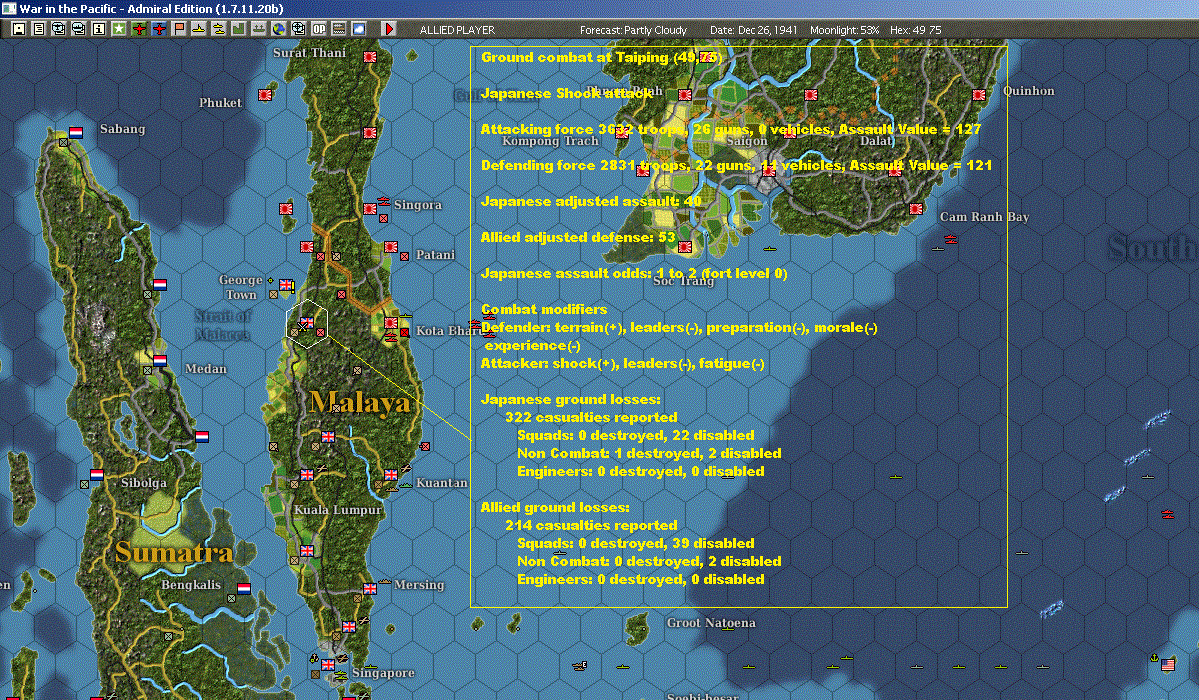Viewport: 1199px width, 700px height.
Task: Click the single yellow ship toolbar icon
Action: point(199,29)
